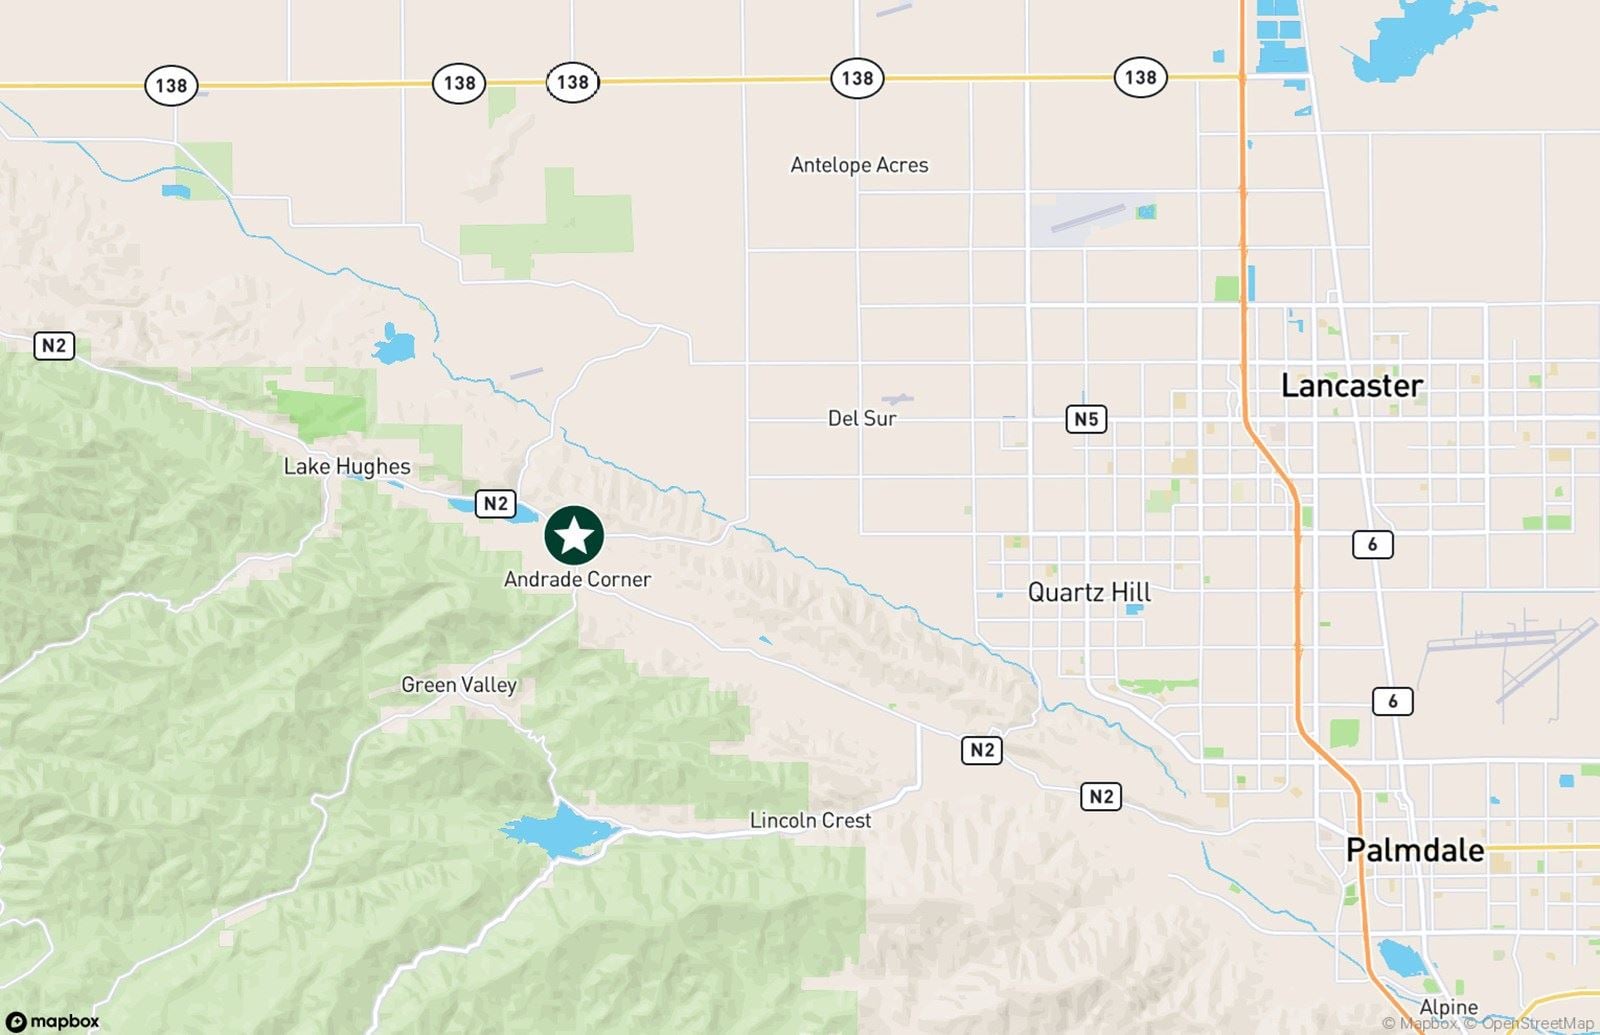This screenshot has width=1600, height=1035.
Task: Select the Quartz Hill place label
Action: (x=1089, y=592)
